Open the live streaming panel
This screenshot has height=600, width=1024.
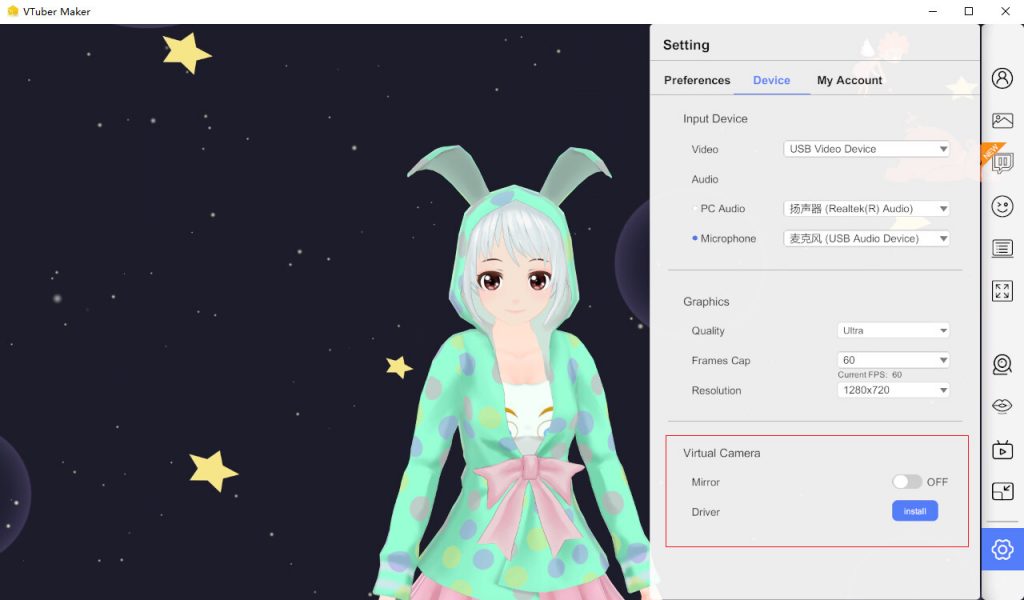(x=1002, y=449)
